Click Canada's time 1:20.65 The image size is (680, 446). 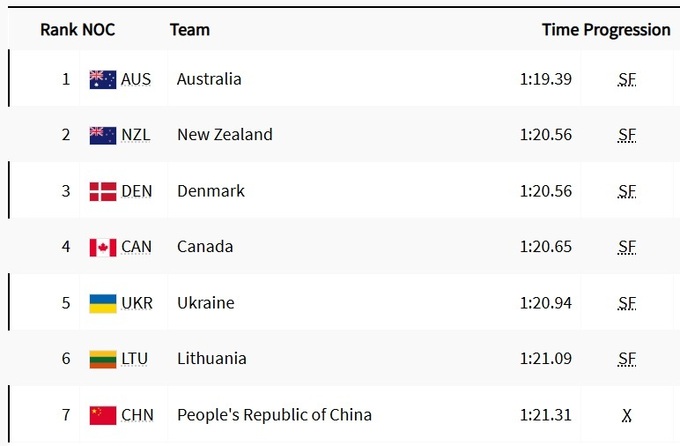[x=546, y=247]
